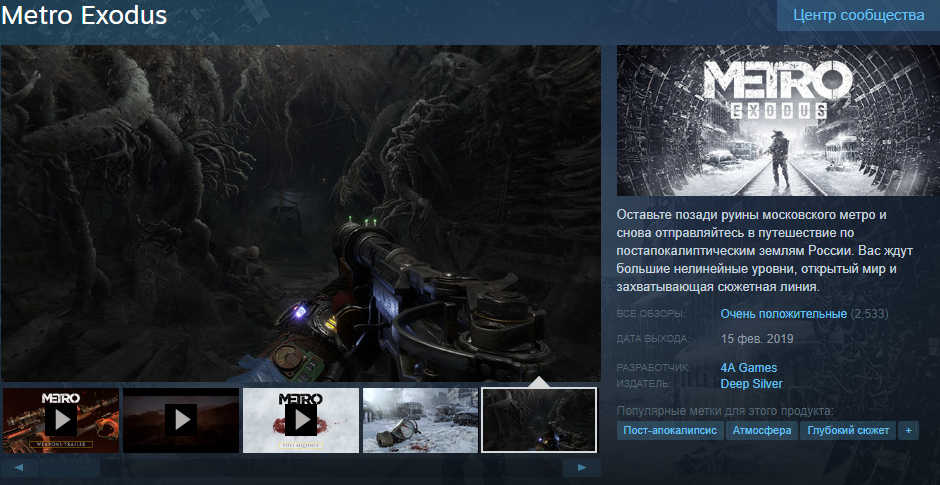Image resolution: width=940 pixels, height=485 pixels.
Task: Select the snowy street screenshot thumbnail
Action: 420,420
